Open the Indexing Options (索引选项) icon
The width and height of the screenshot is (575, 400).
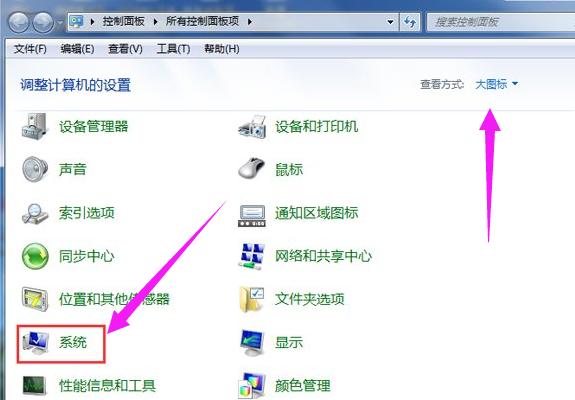point(35,213)
